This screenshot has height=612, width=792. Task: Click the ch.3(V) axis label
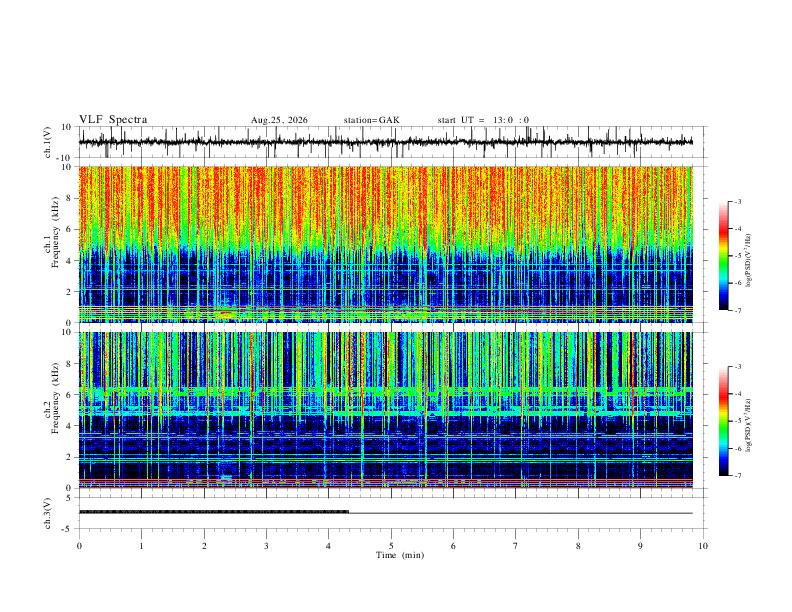[48, 513]
